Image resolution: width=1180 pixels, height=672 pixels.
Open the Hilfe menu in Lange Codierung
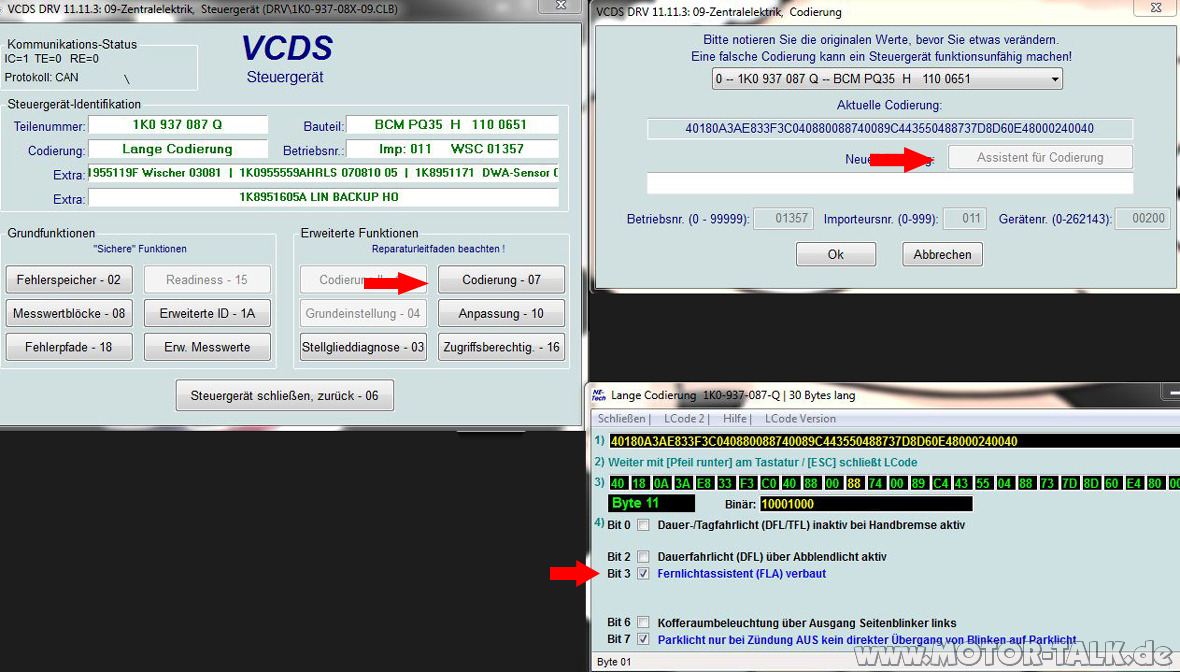(734, 418)
